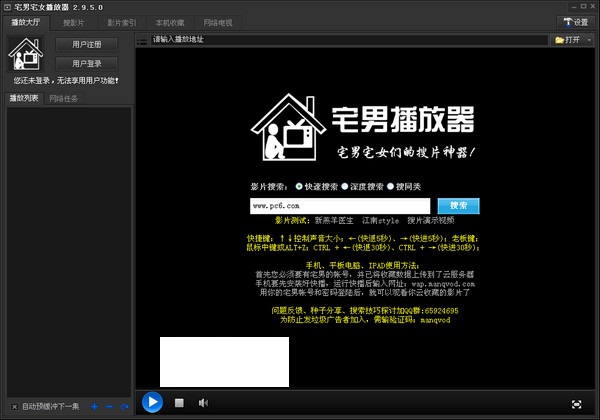Toggle the list icon beside address bar

[x=142, y=40]
